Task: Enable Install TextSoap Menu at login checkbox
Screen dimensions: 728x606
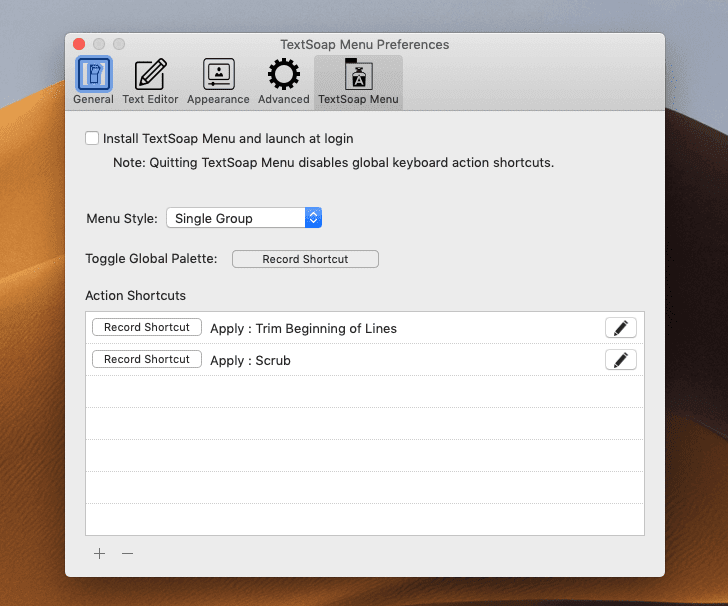Action: pos(92,138)
